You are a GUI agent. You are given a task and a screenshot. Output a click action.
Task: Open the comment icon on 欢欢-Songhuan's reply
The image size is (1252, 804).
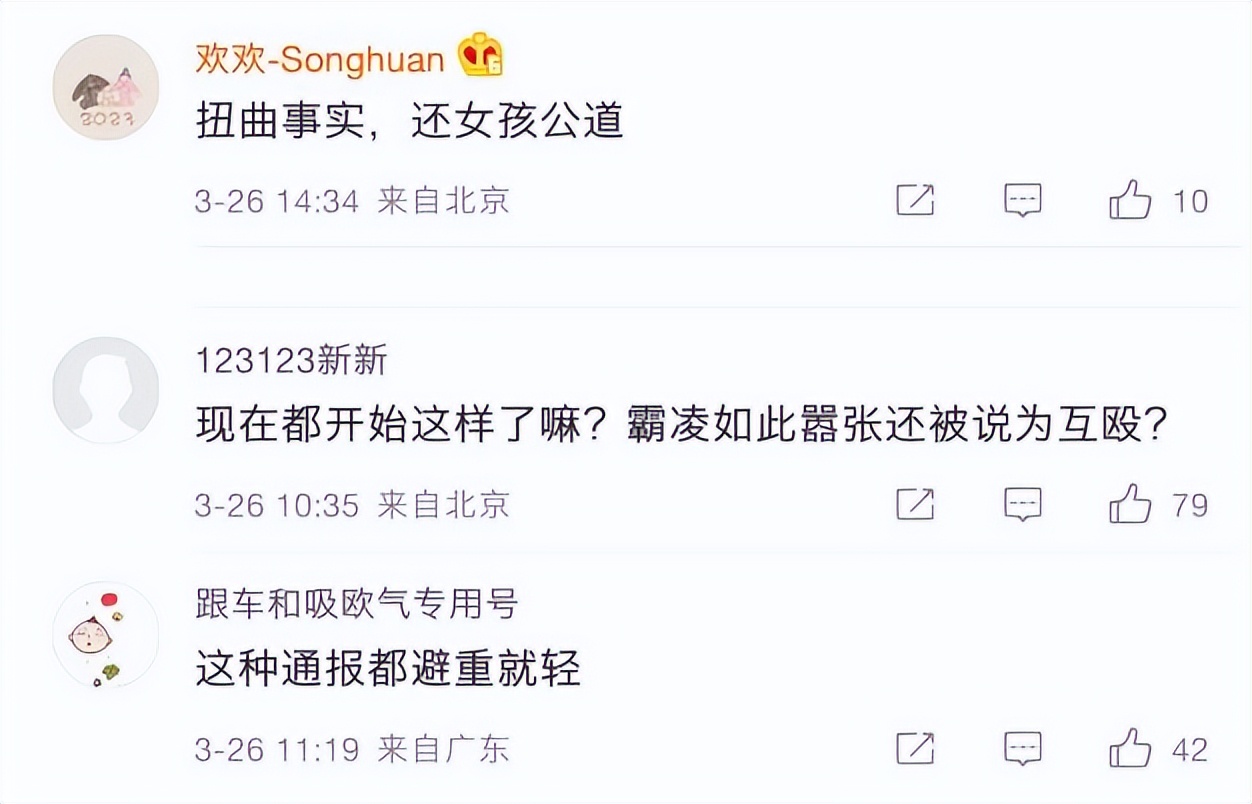point(1022,200)
